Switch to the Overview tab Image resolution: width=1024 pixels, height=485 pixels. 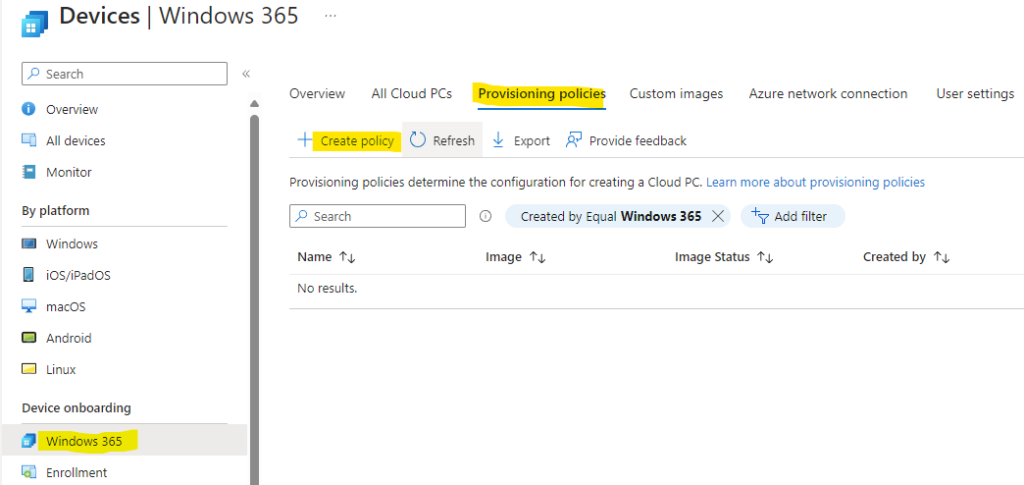(x=317, y=93)
